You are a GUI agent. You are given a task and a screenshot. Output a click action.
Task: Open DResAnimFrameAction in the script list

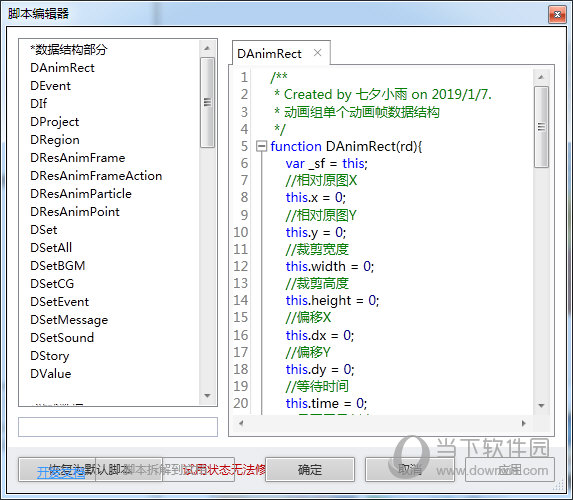[x=96, y=175]
